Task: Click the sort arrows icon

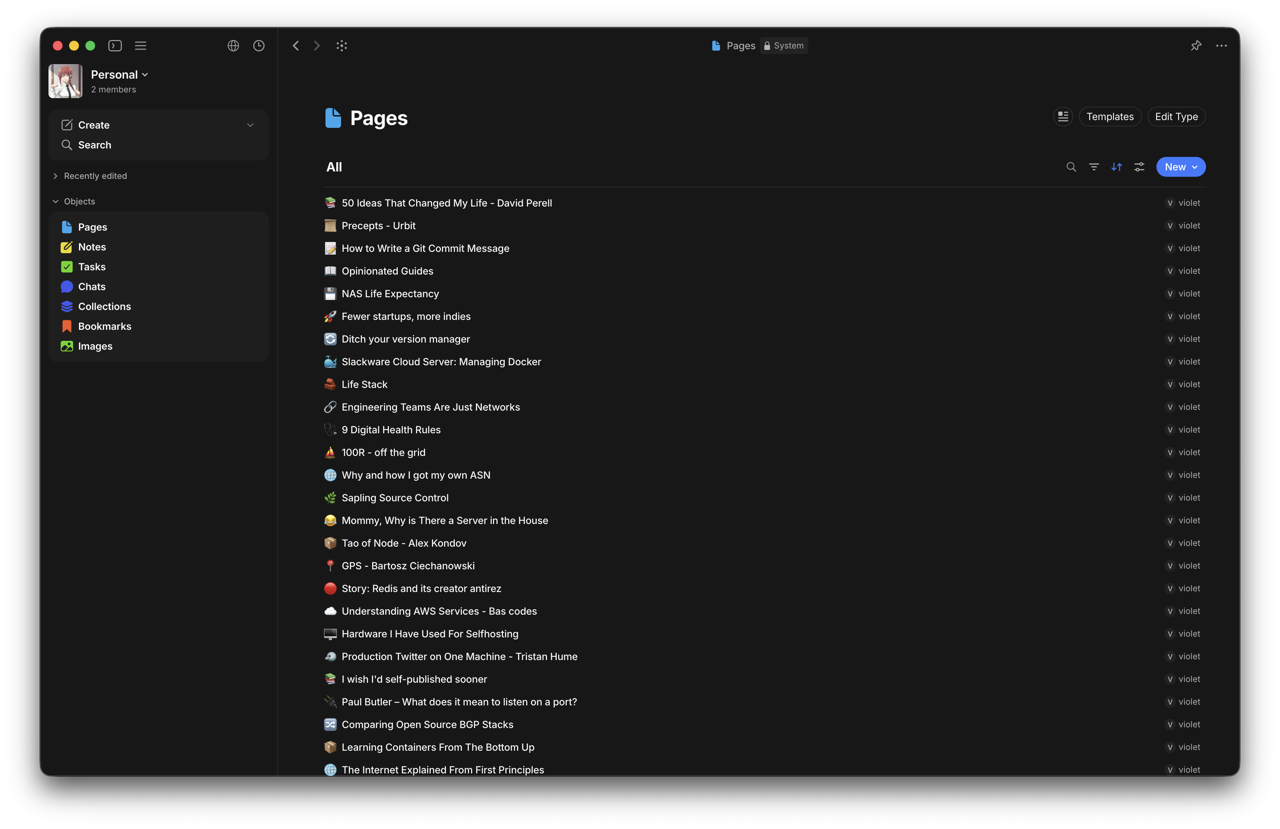Action: pos(1116,167)
